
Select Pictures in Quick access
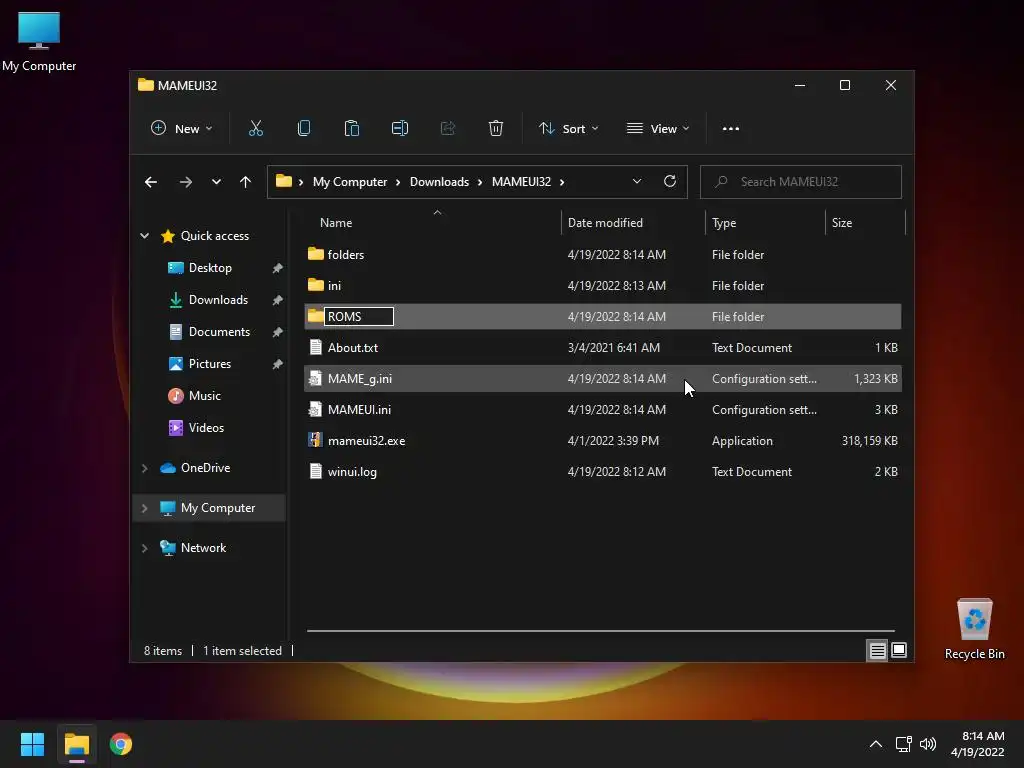[x=210, y=364]
